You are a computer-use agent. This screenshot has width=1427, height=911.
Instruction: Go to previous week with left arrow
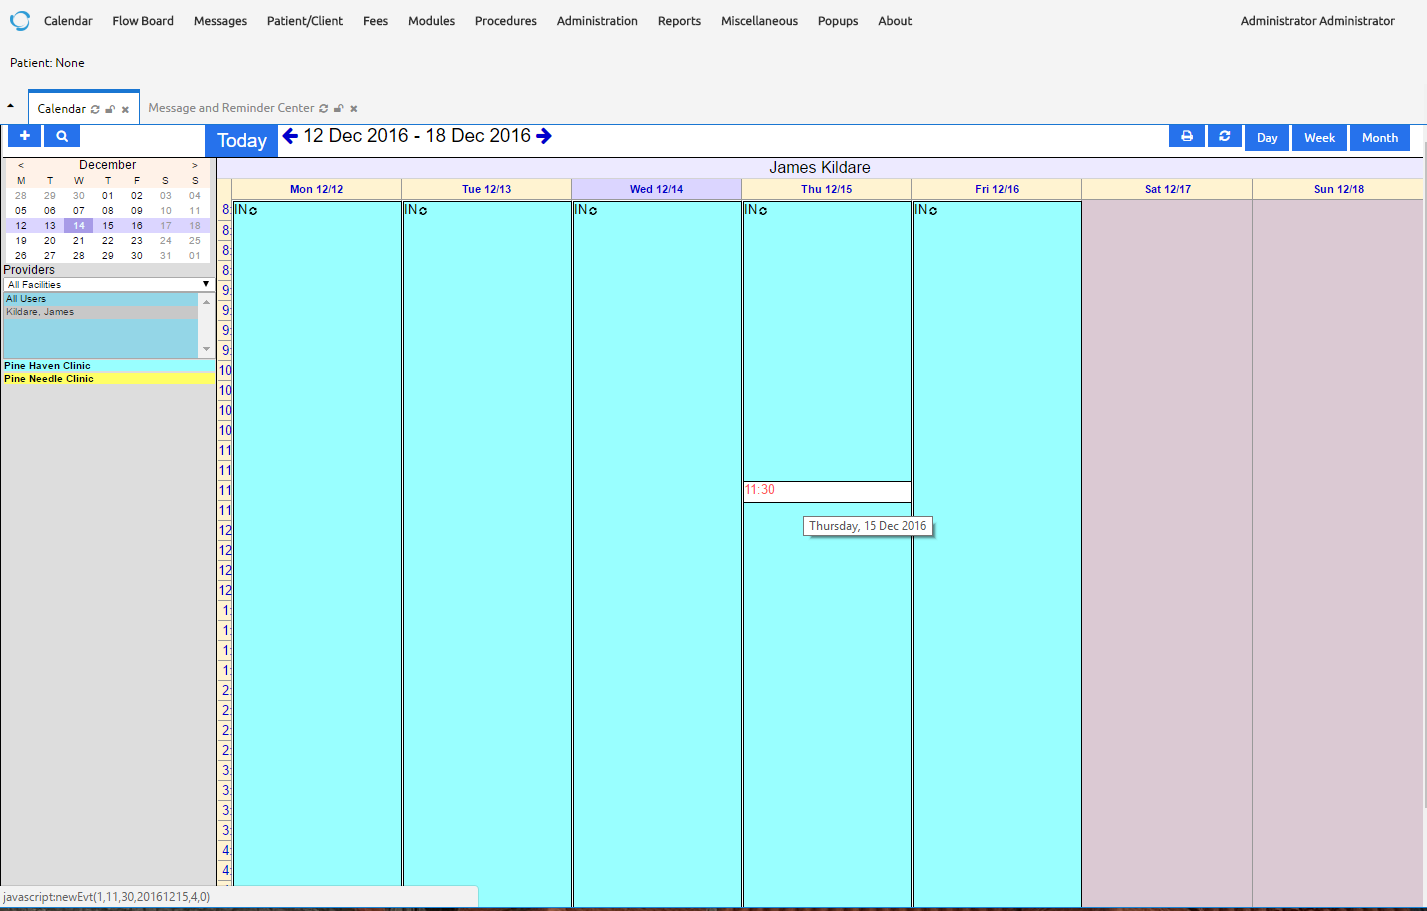(x=290, y=136)
